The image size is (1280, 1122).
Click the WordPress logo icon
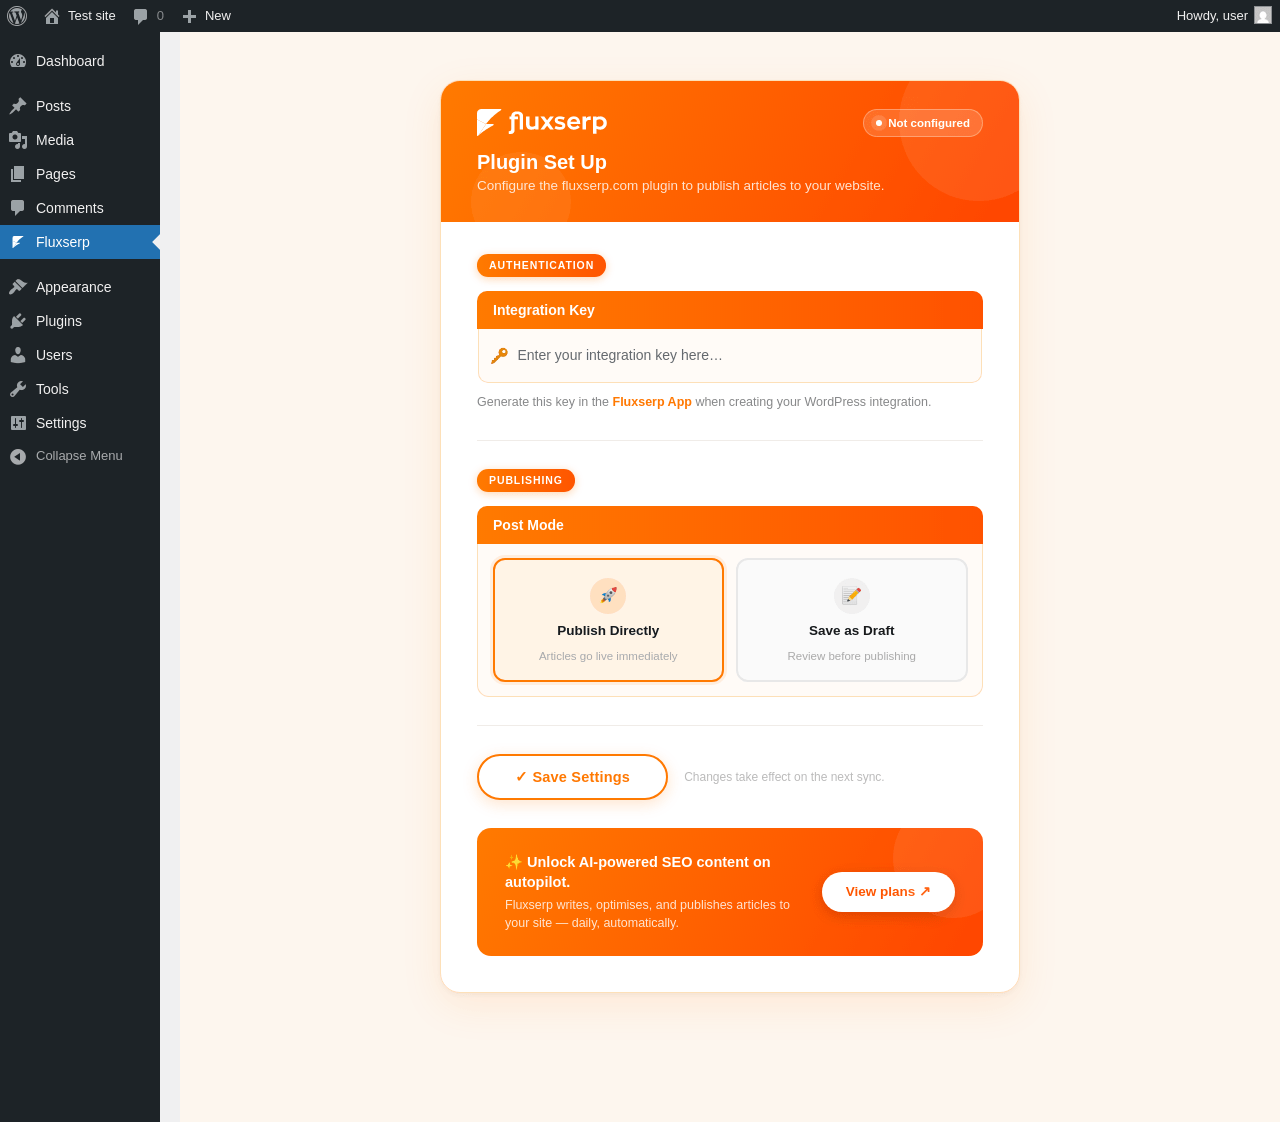click(x=17, y=16)
